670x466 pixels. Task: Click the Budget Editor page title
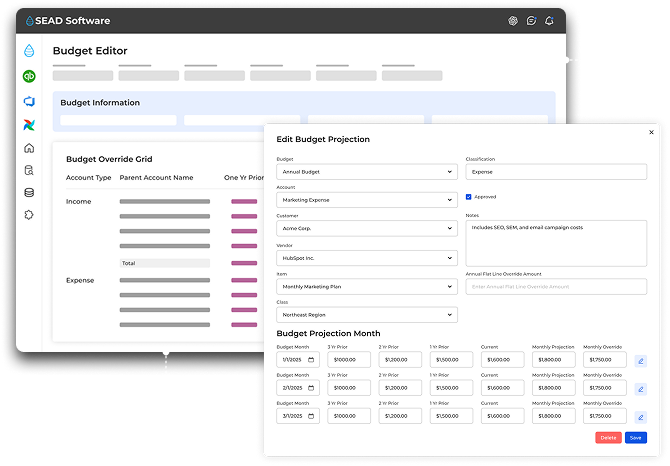tap(90, 51)
